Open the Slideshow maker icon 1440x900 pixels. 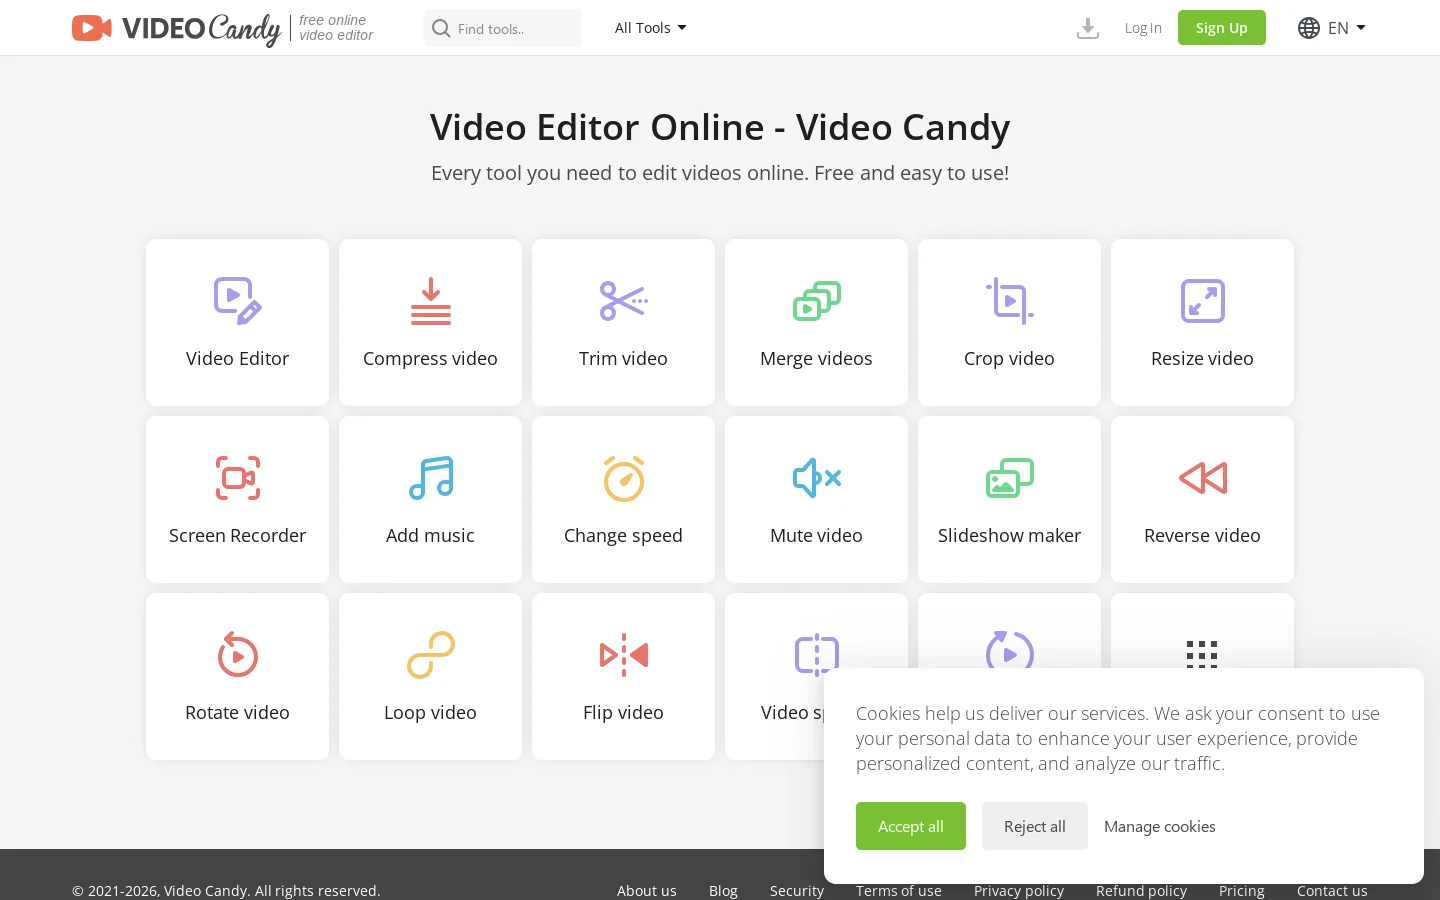(x=1009, y=478)
